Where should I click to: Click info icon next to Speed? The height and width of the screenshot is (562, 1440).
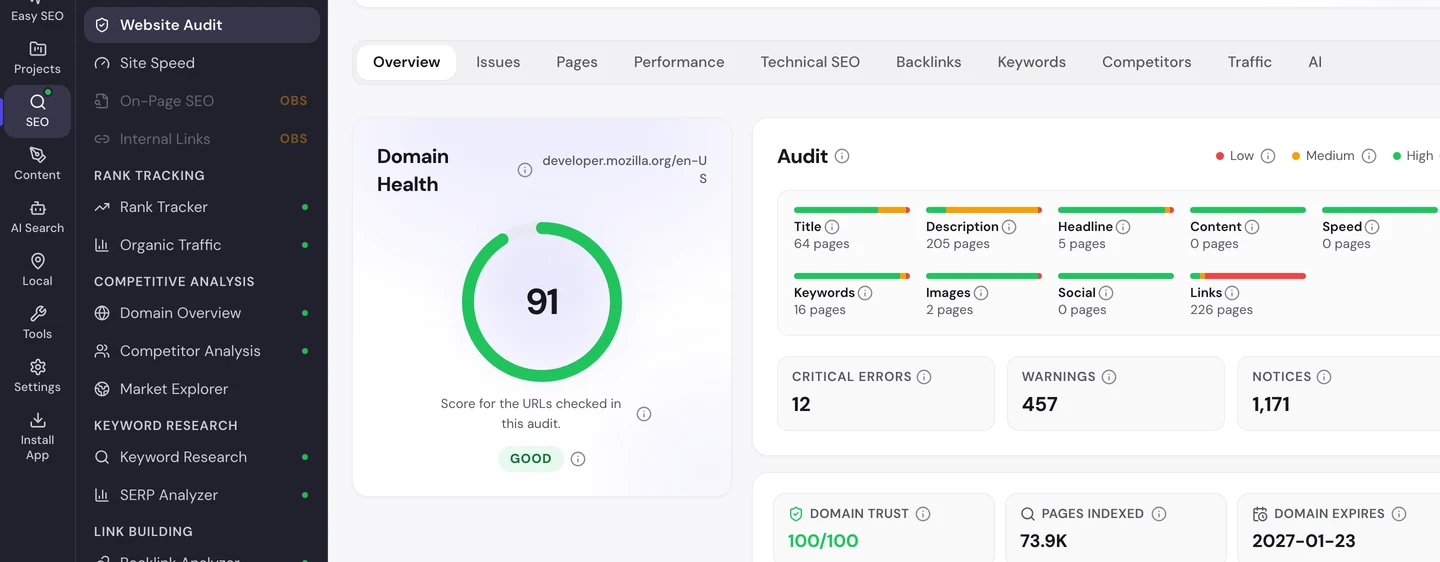click(1372, 227)
